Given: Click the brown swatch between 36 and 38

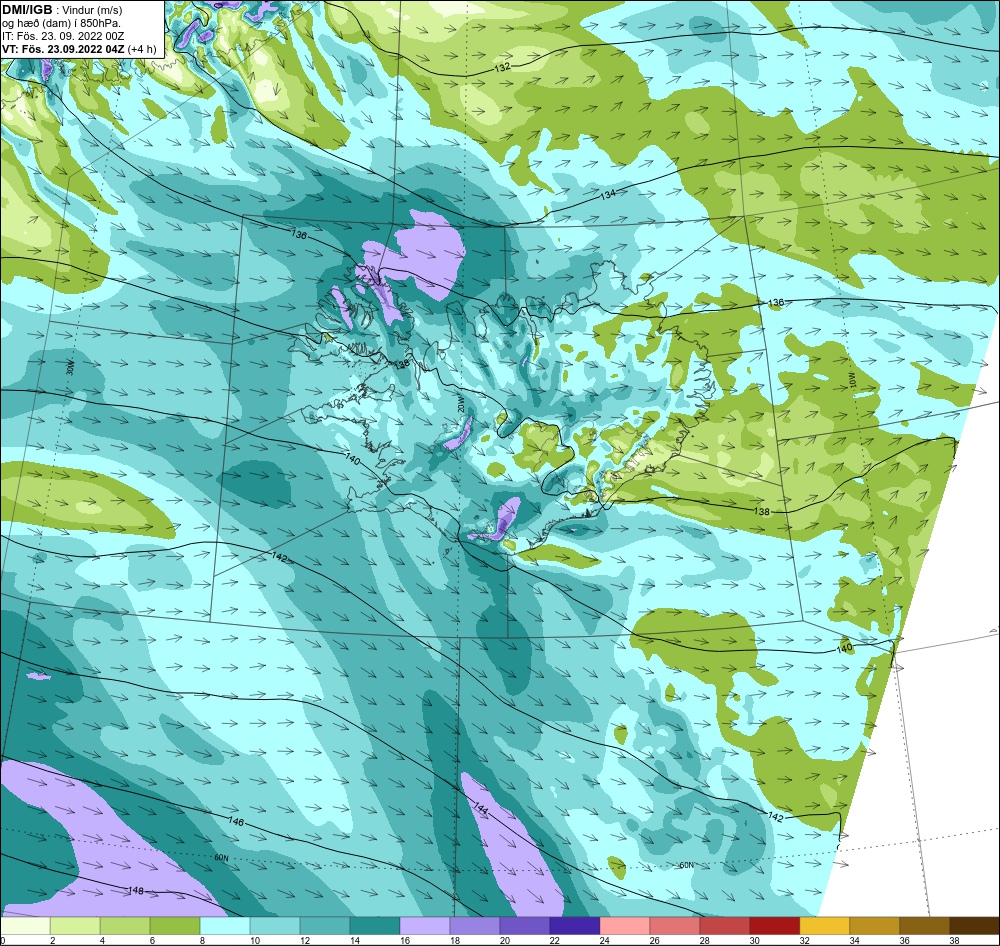Looking at the screenshot, I should [925, 926].
